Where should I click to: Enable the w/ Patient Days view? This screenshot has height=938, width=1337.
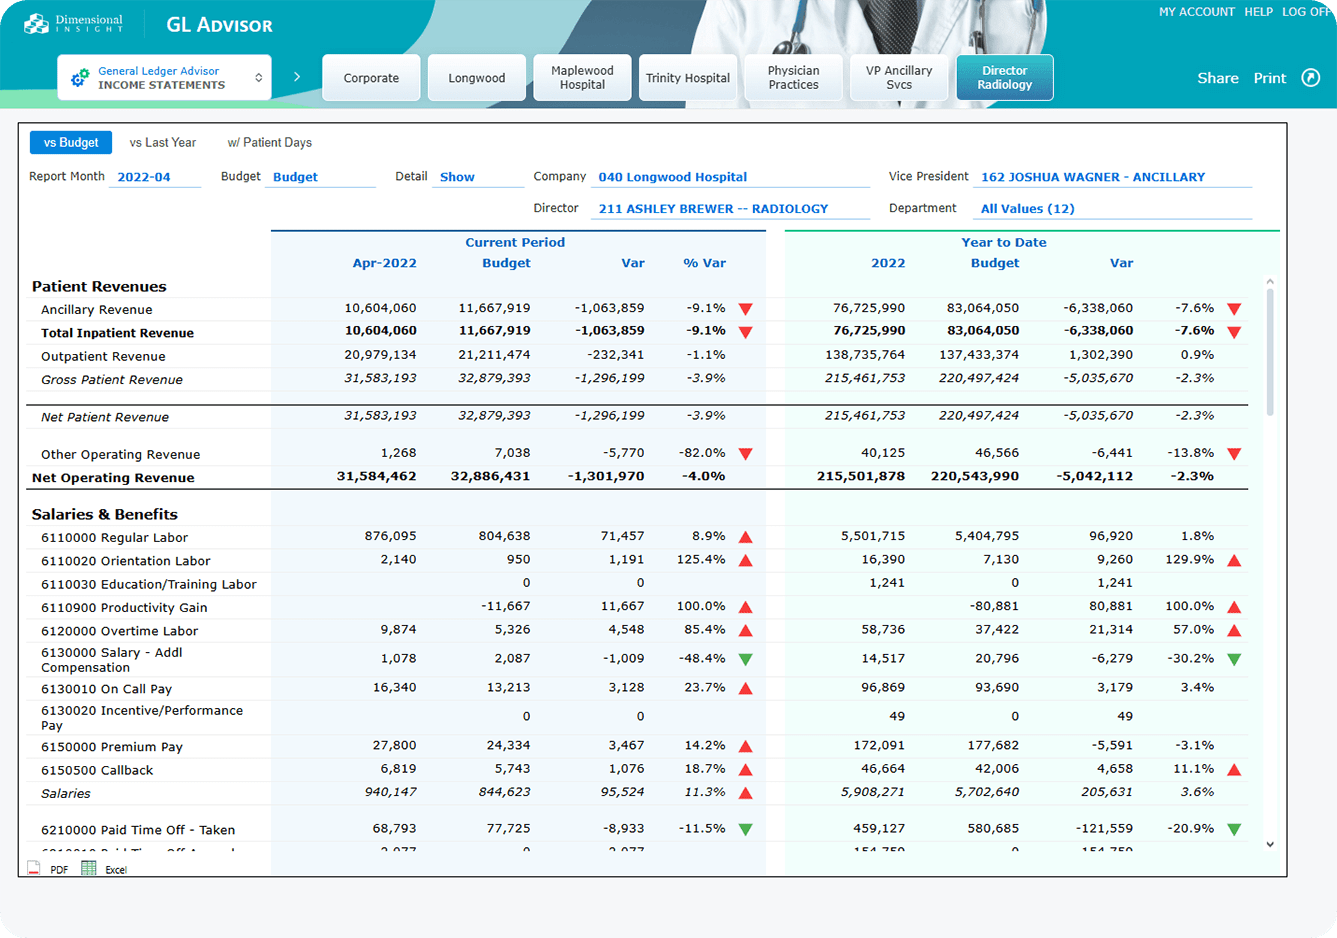(269, 142)
